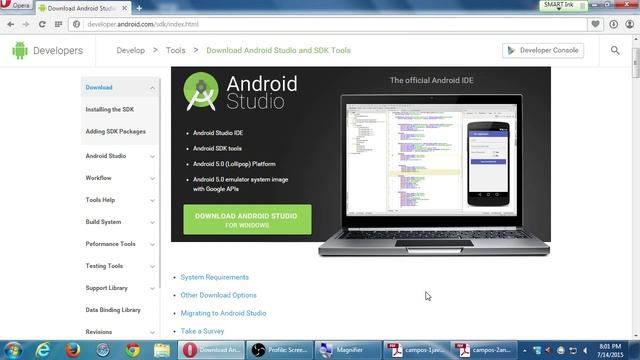The image size is (640, 360).
Task: Click the volume speaker tray icon
Action: pyautogui.click(x=585, y=351)
